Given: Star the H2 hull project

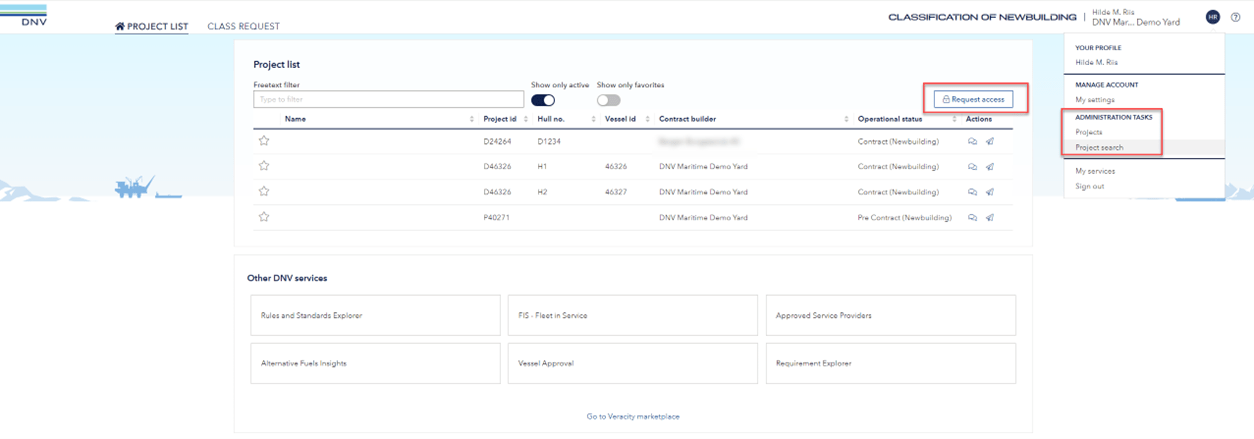Looking at the screenshot, I should coord(264,191).
